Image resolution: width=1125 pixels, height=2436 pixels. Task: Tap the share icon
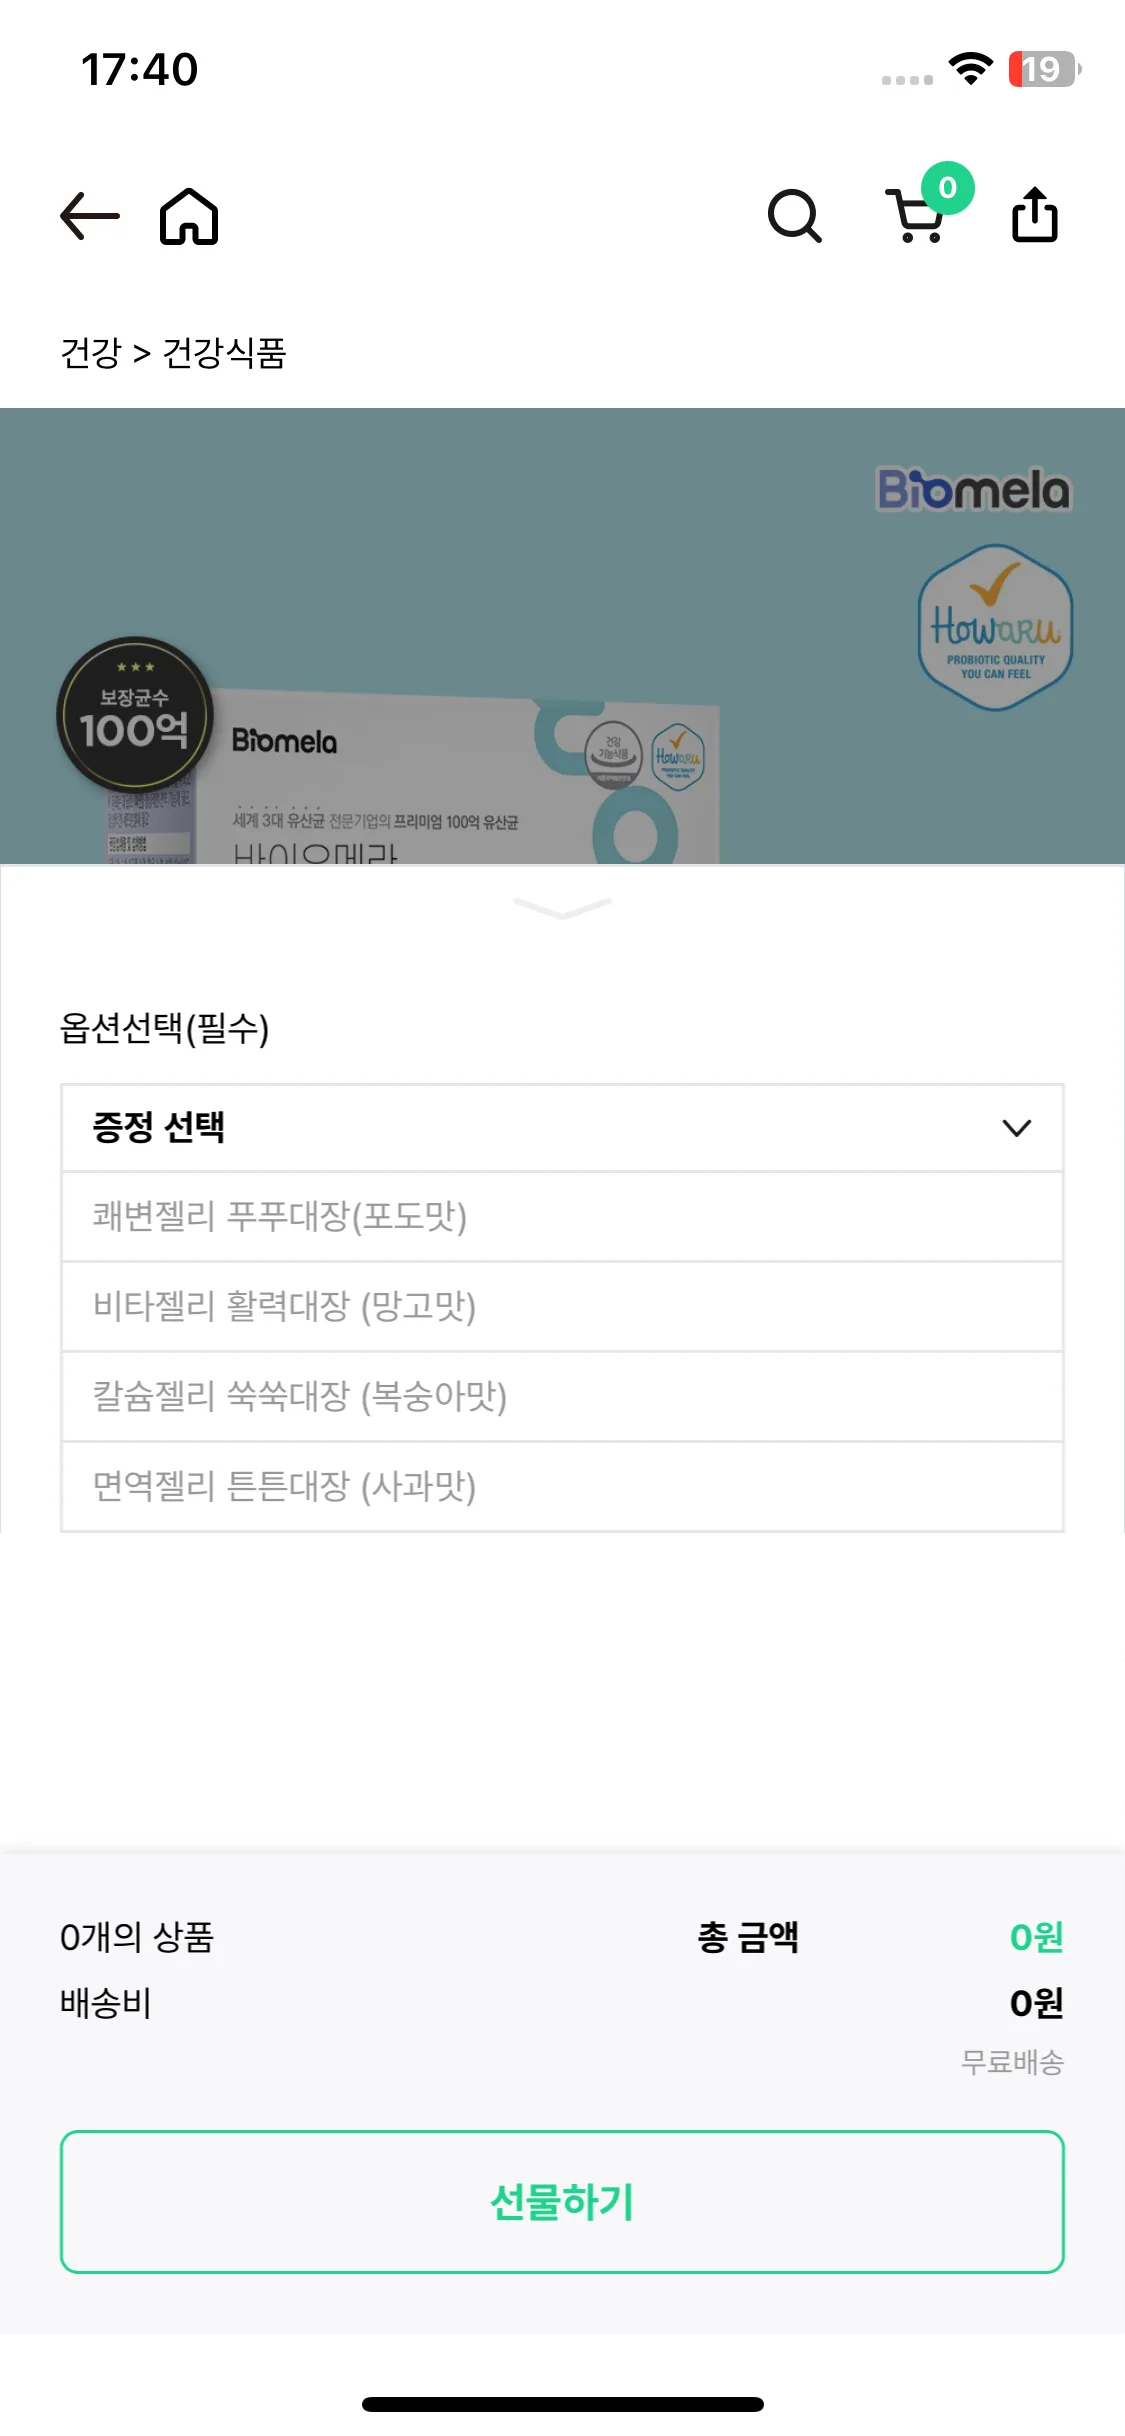pyautogui.click(x=1035, y=214)
